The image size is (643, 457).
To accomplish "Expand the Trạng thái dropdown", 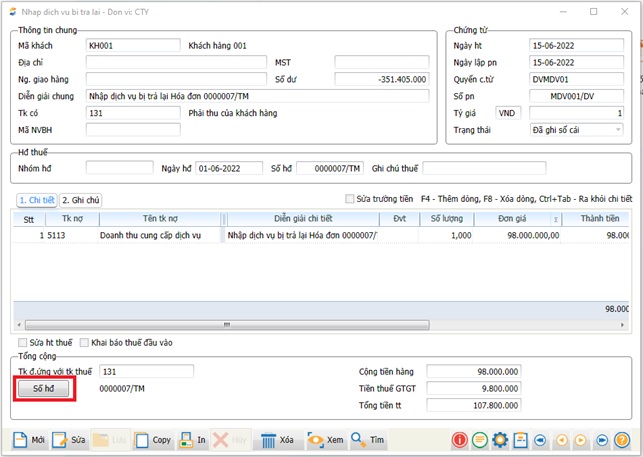I will point(618,130).
